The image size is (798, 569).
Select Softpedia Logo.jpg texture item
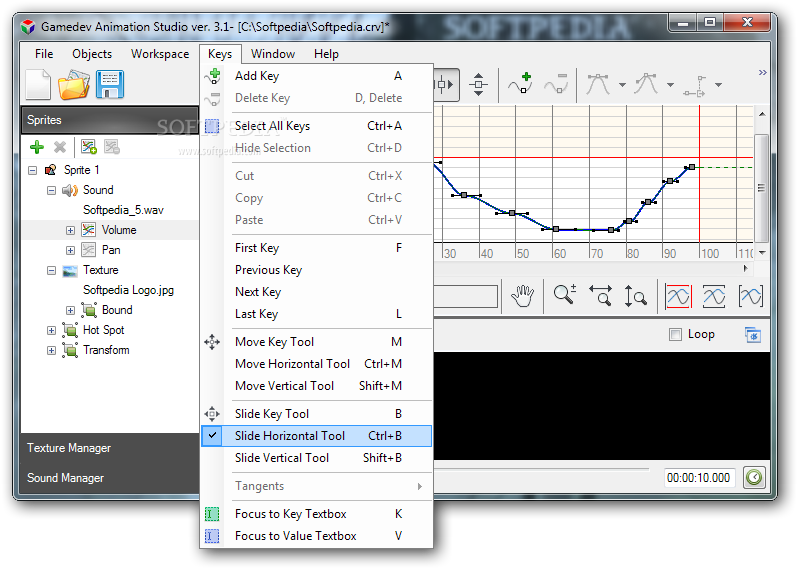[x=128, y=290]
